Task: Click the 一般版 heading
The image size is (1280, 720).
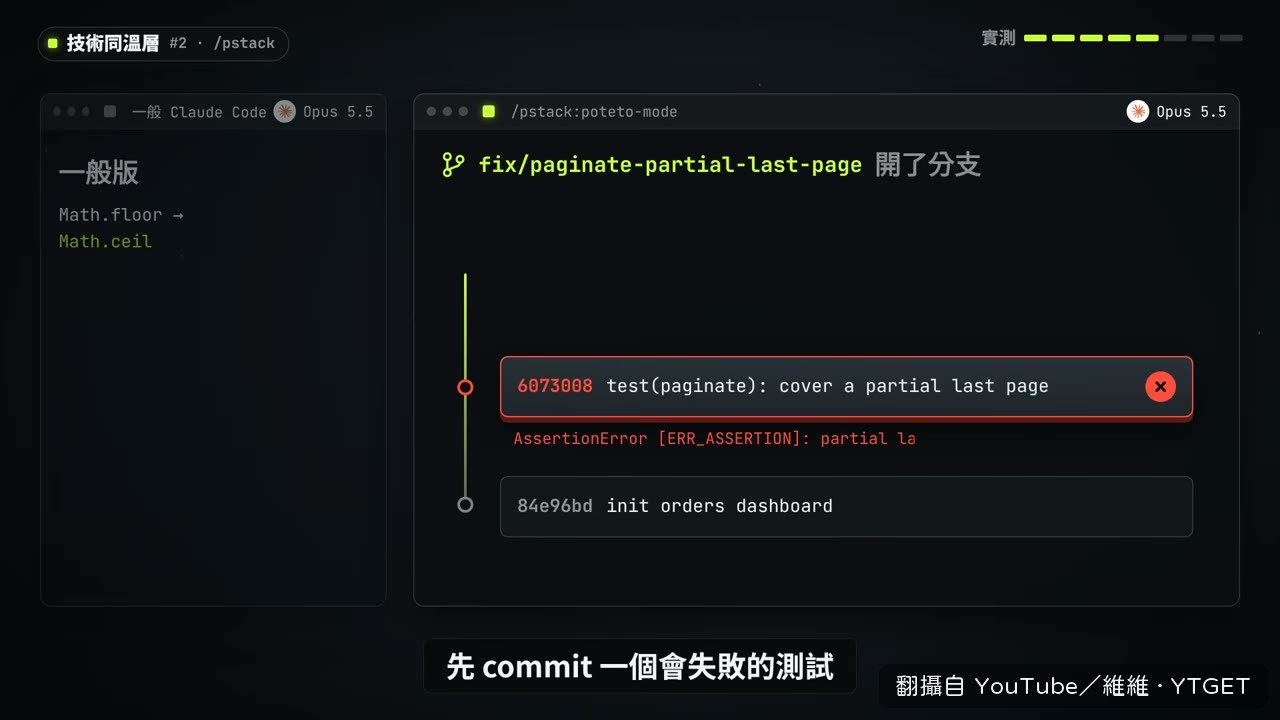Action: [98, 172]
